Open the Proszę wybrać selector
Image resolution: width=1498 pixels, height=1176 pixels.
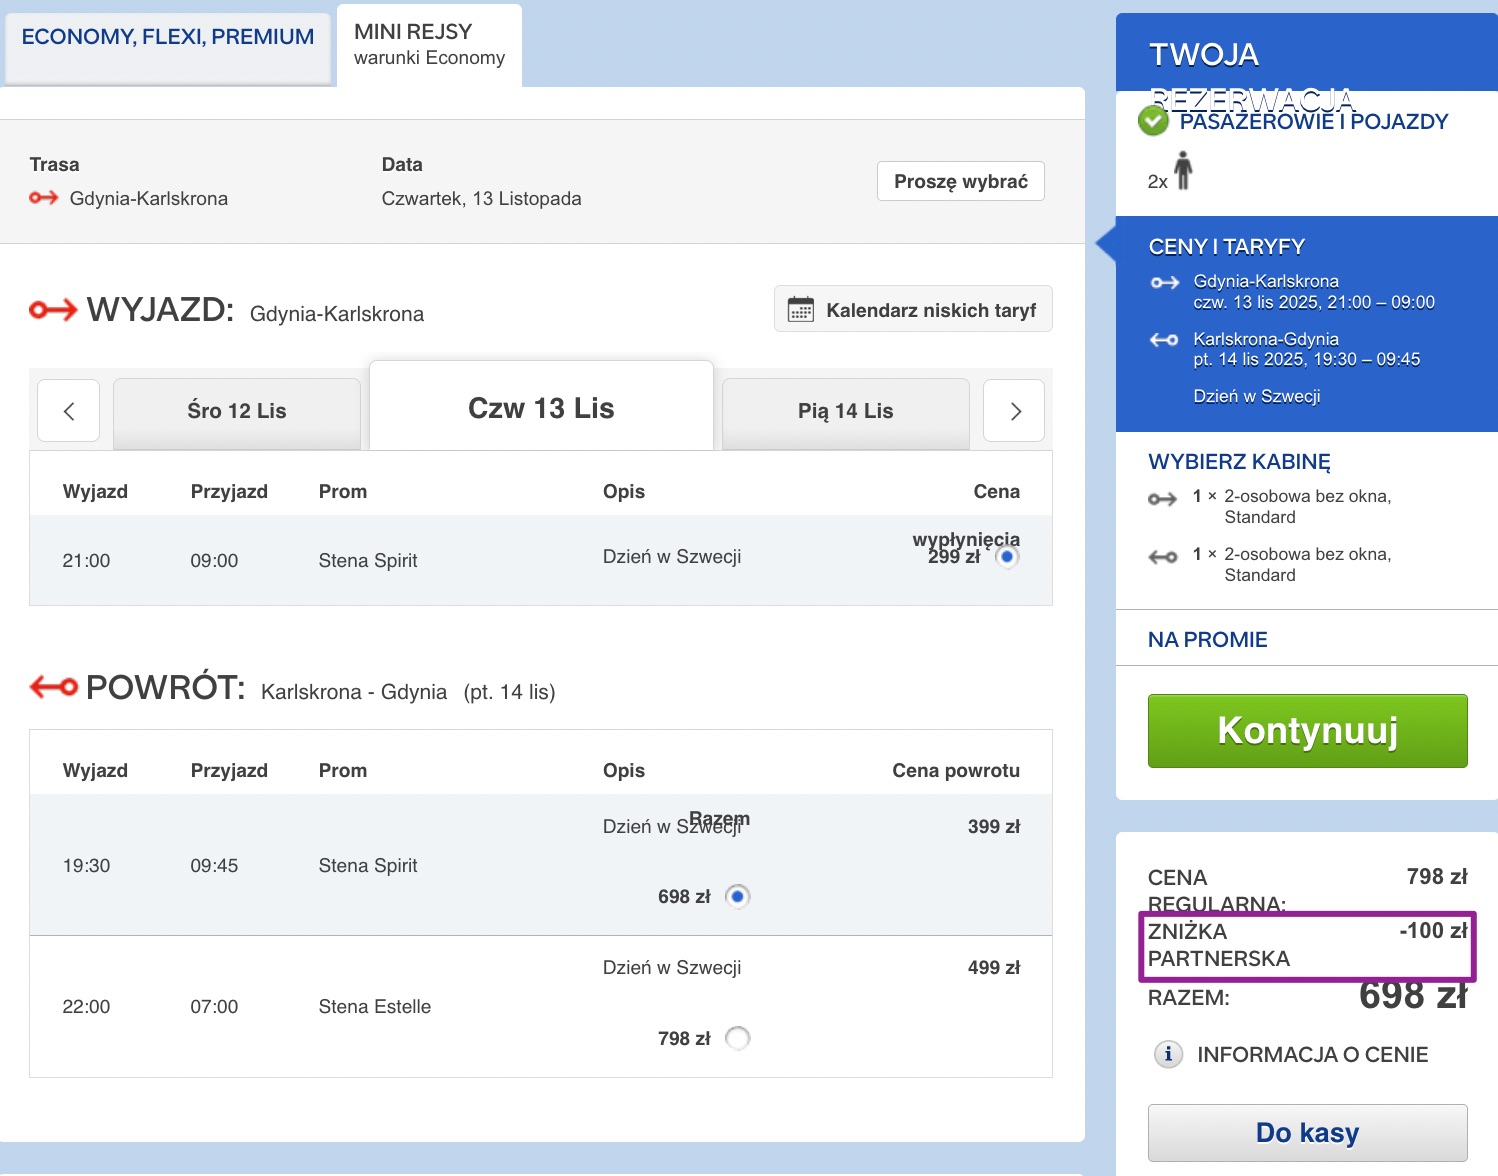point(960,181)
